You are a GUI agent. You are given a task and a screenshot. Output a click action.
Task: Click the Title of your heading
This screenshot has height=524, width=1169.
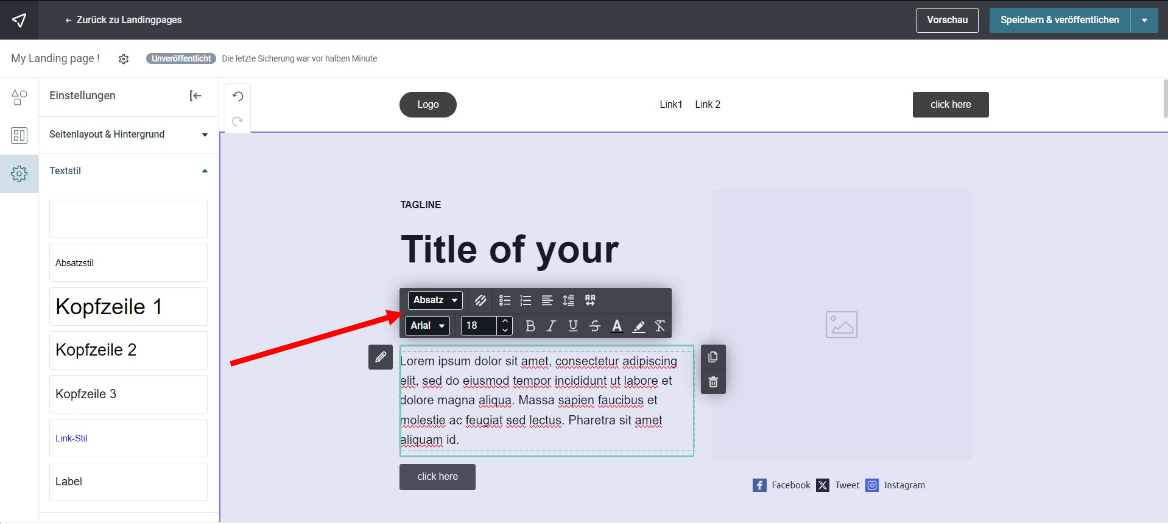[x=509, y=249]
